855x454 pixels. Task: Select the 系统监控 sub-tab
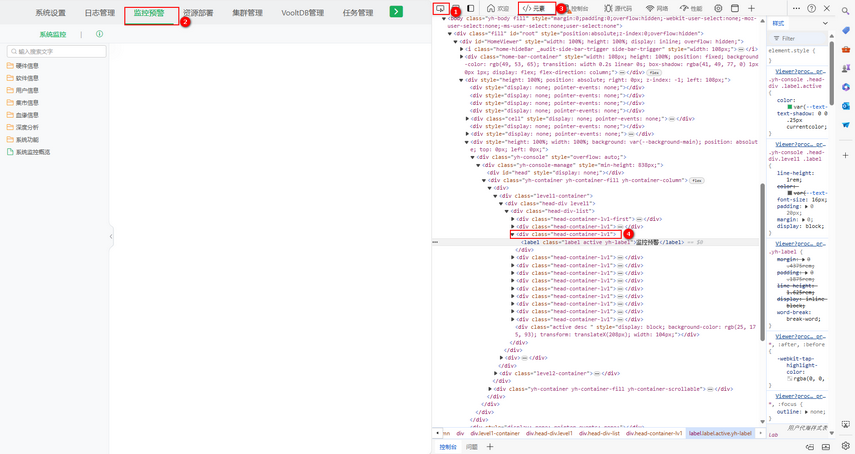tap(53, 34)
